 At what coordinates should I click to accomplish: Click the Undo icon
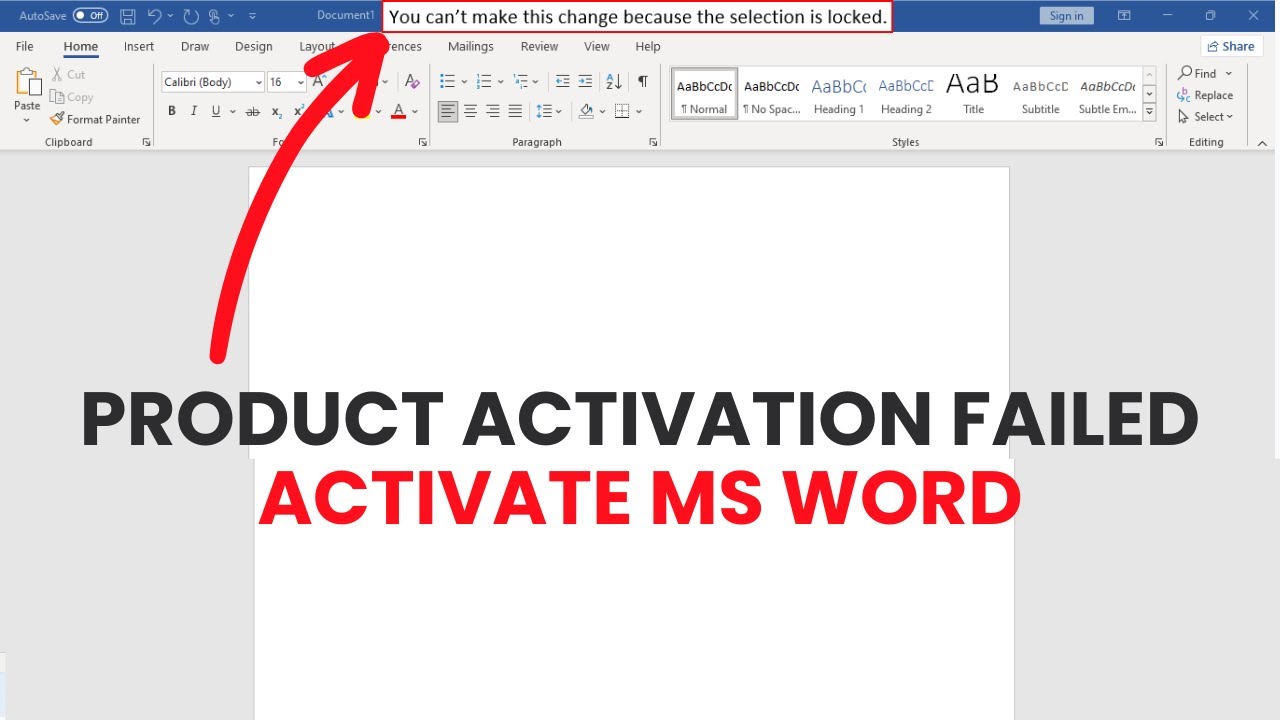pyautogui.click(x=154, y=16)
